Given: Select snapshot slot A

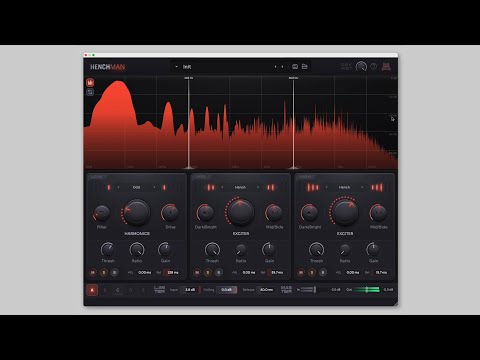Looking at the screenshot, I should (92, 290).
